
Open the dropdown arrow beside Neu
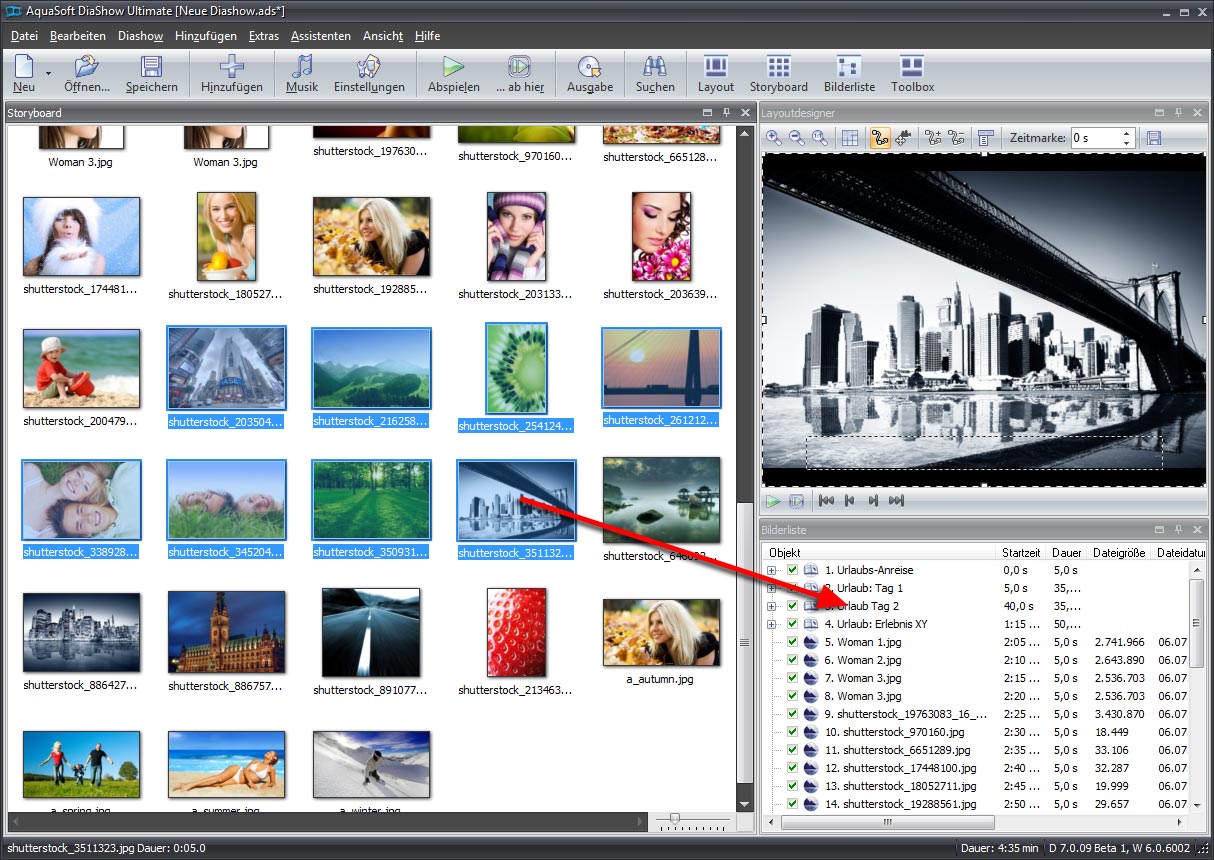point(48,73)
